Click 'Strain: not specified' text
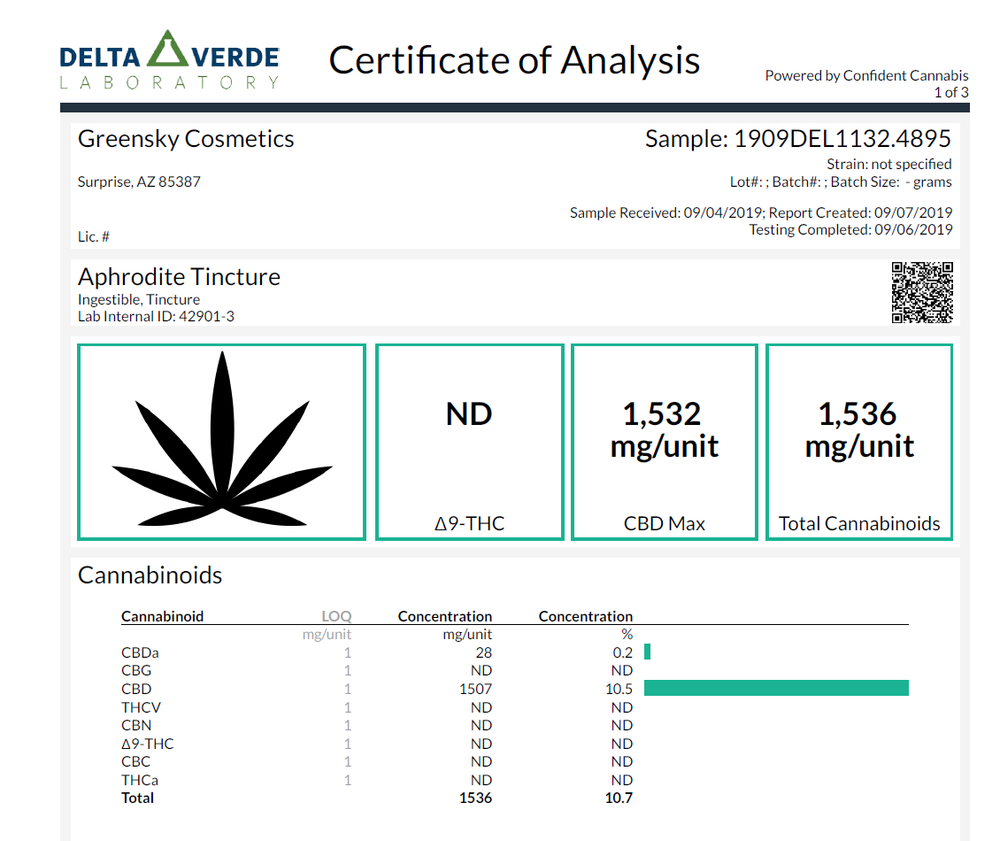Image resolution: width=1000 pixels, height=841 pixels. click(x=889, y=164)
